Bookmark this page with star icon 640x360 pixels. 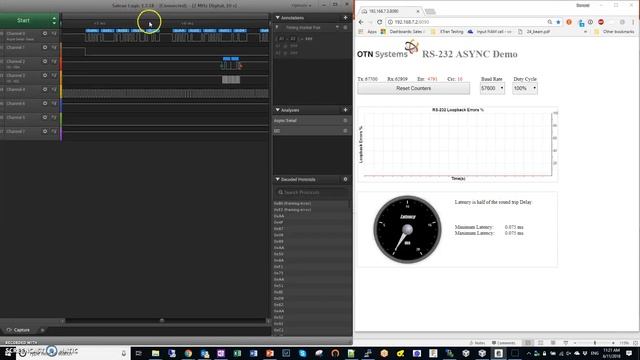(558, 22)
